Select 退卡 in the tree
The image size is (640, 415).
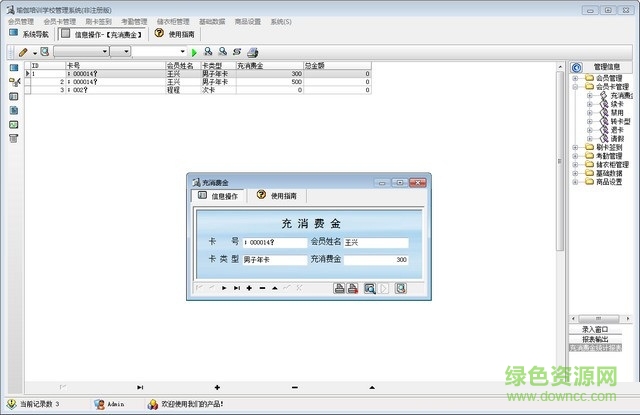(x=617, y=130)
